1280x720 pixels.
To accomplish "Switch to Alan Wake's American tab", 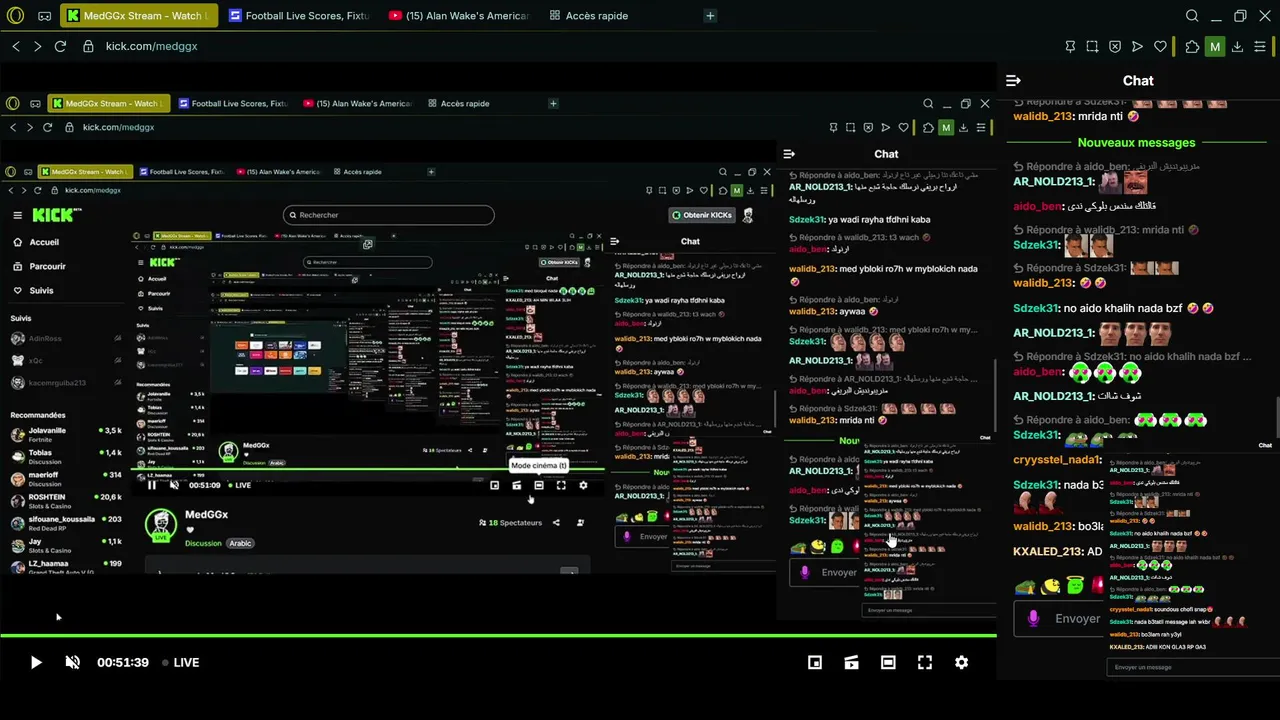I will click(459, 16).
